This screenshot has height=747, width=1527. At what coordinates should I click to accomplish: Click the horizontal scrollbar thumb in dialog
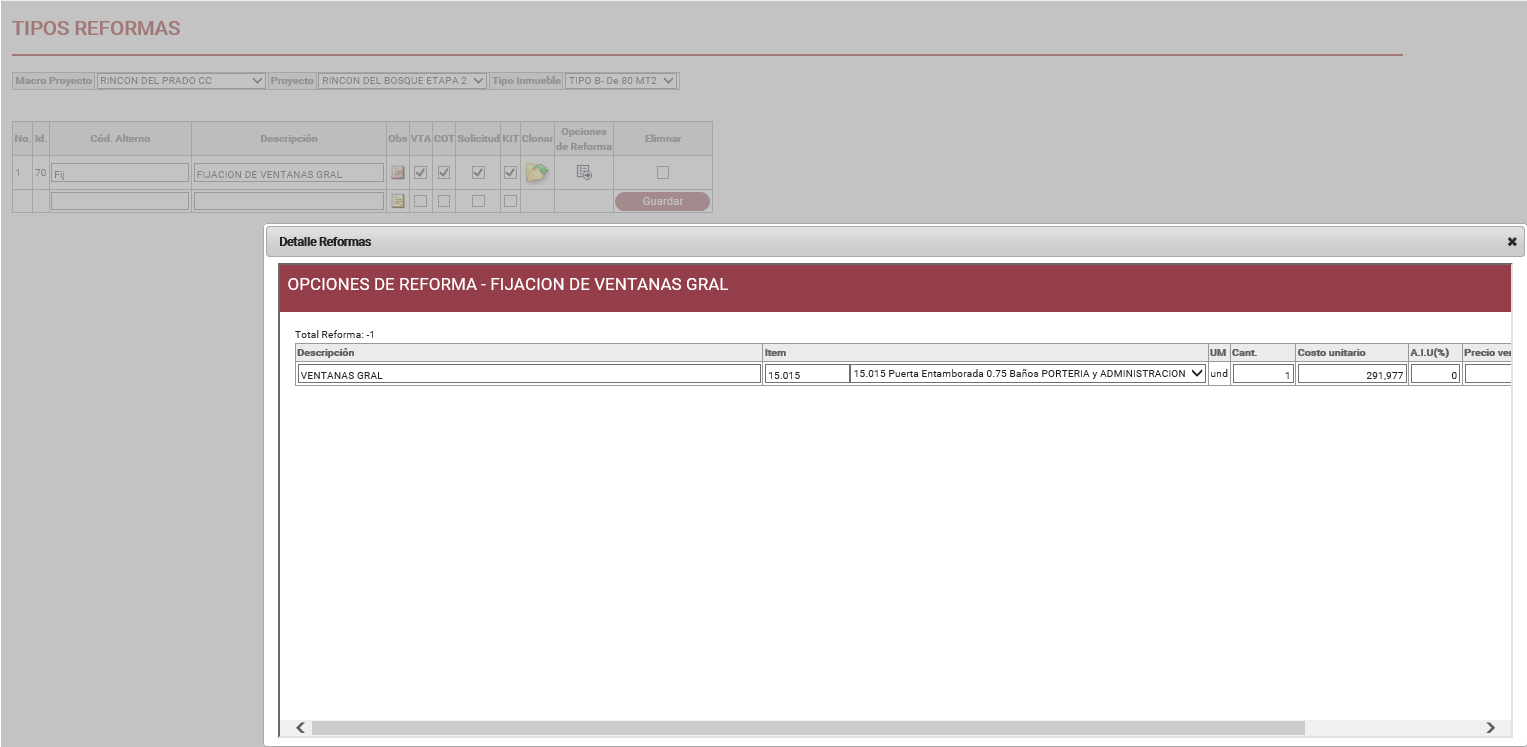coord(808,728)
